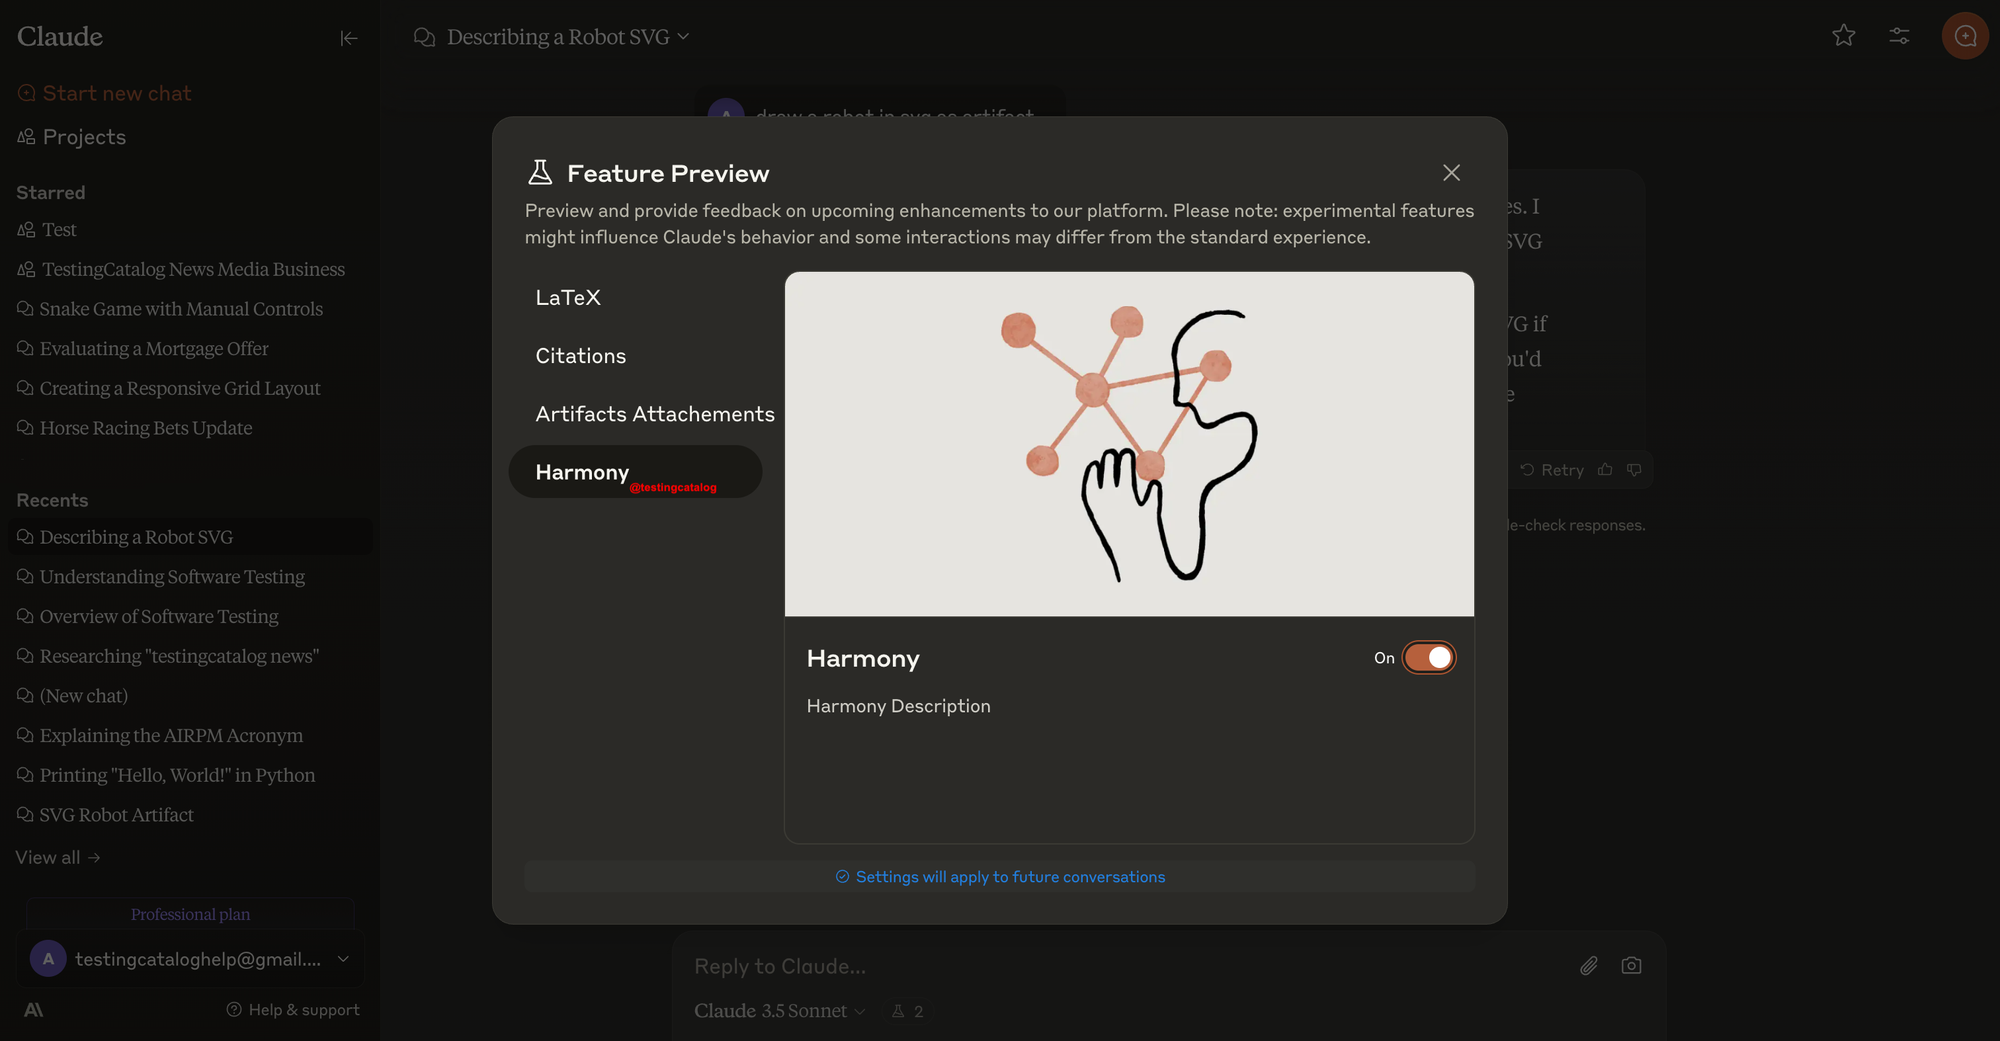Click the Anthropic logo in the sidebar
Image resolution: width=2000 pixels, height=1041 pixels.
point(34,1010)
